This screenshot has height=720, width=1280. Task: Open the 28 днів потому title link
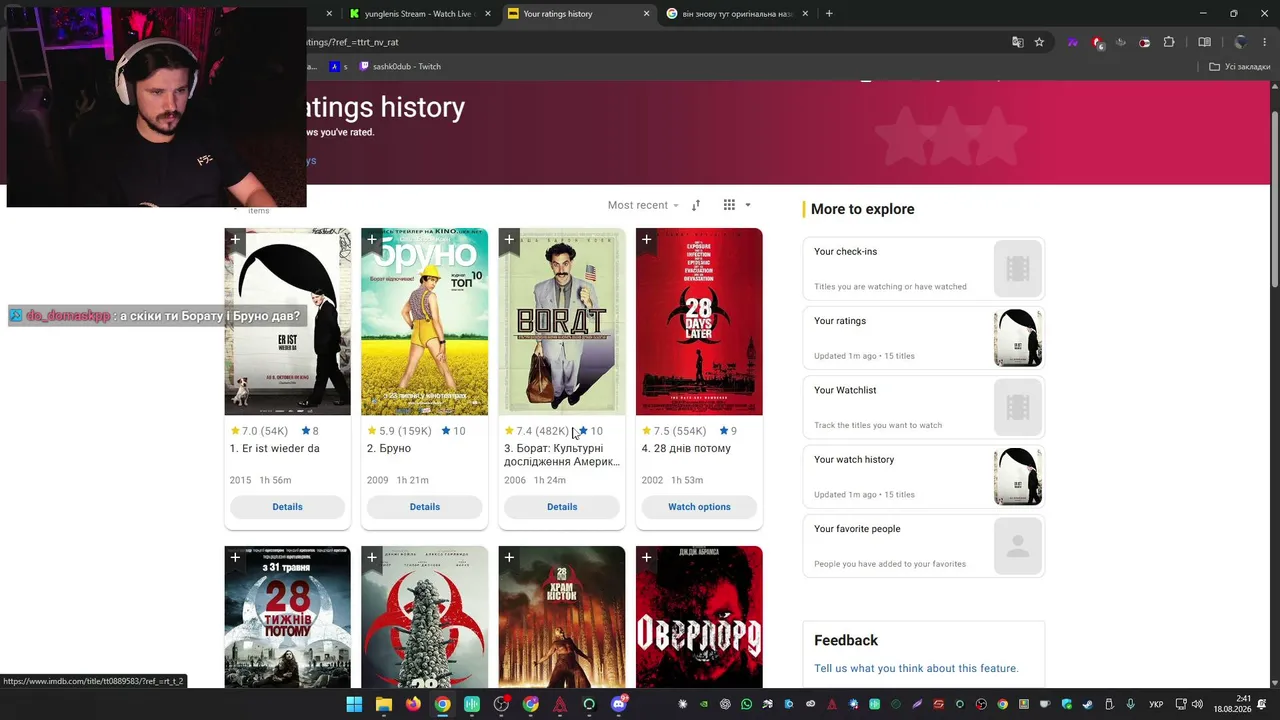[686, 449]
